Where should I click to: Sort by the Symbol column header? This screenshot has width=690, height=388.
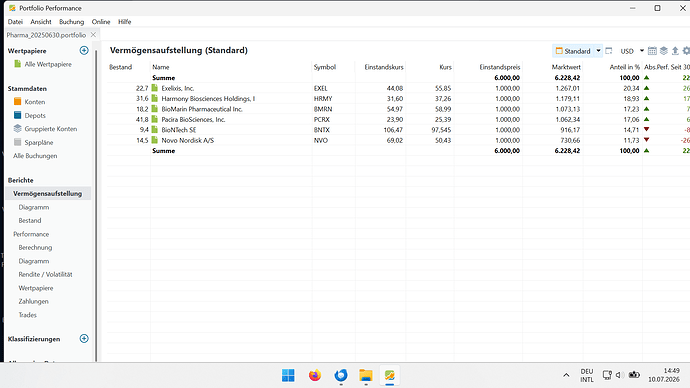coord(325,67)
